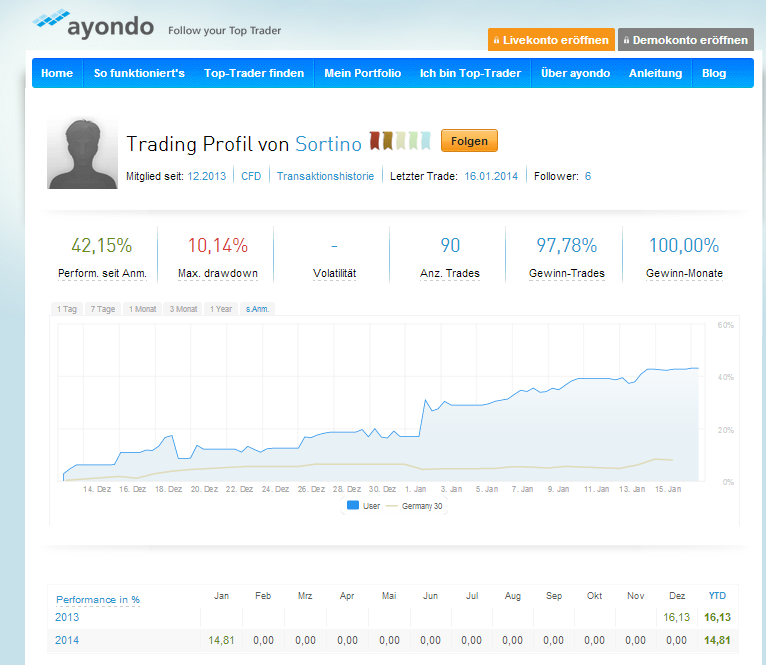Select the 1 Year chart tab
The height and width of the screenshot is (665, 766).
[x=221, y=309]
